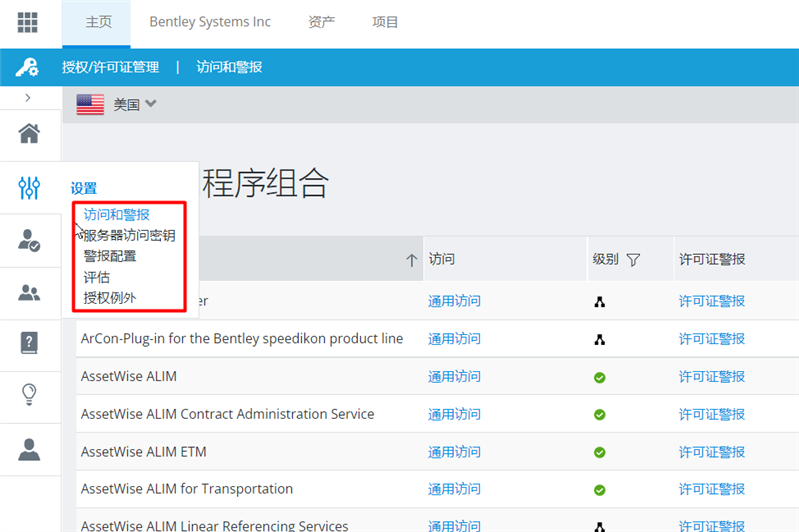Click the license key icon in header

pyautogui.click(x=27, y=67)
